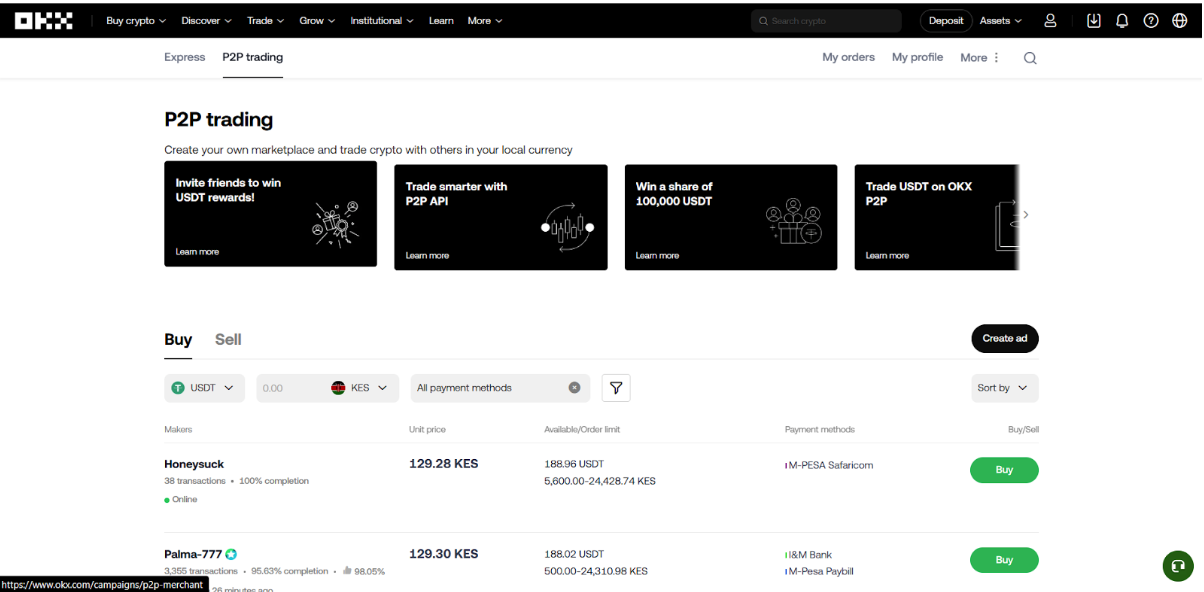This screenshot has width=1204, height=592.
Task: Open the Palma-777 maker profile
Action: point(193,554)
